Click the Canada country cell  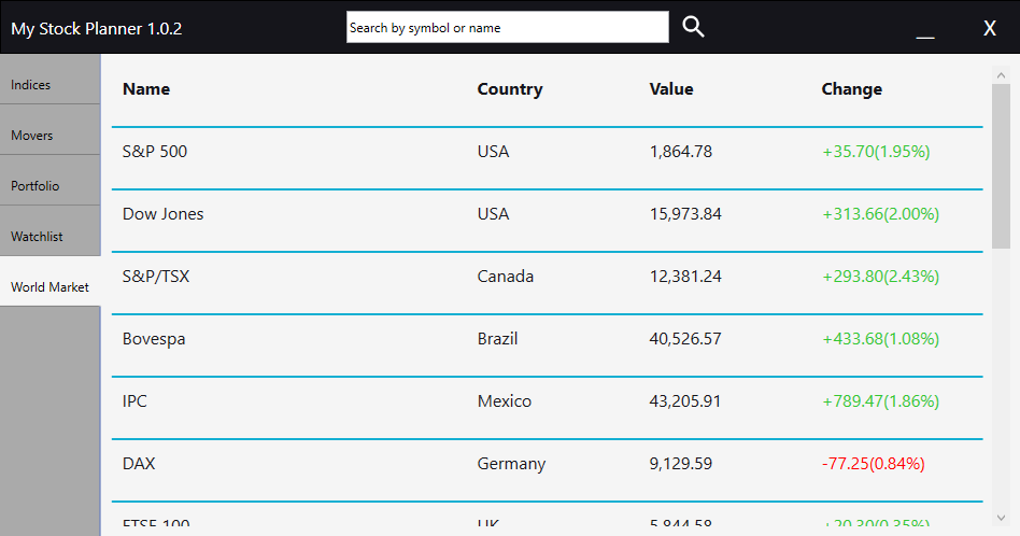tap(505, 276)
